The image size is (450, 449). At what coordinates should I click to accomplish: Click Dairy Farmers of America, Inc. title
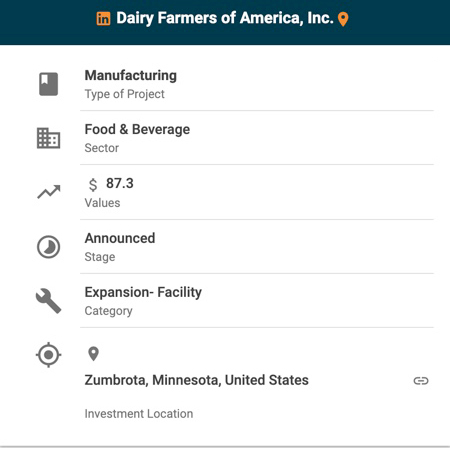pos(225,18)
